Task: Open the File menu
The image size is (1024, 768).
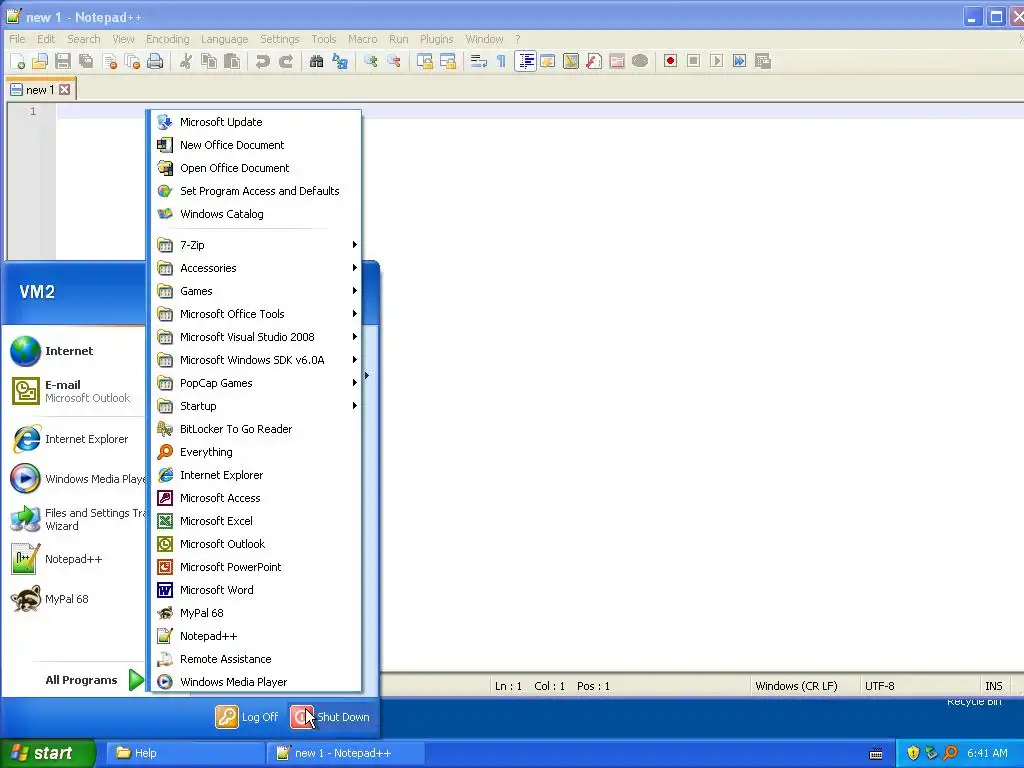Action: 17,39
